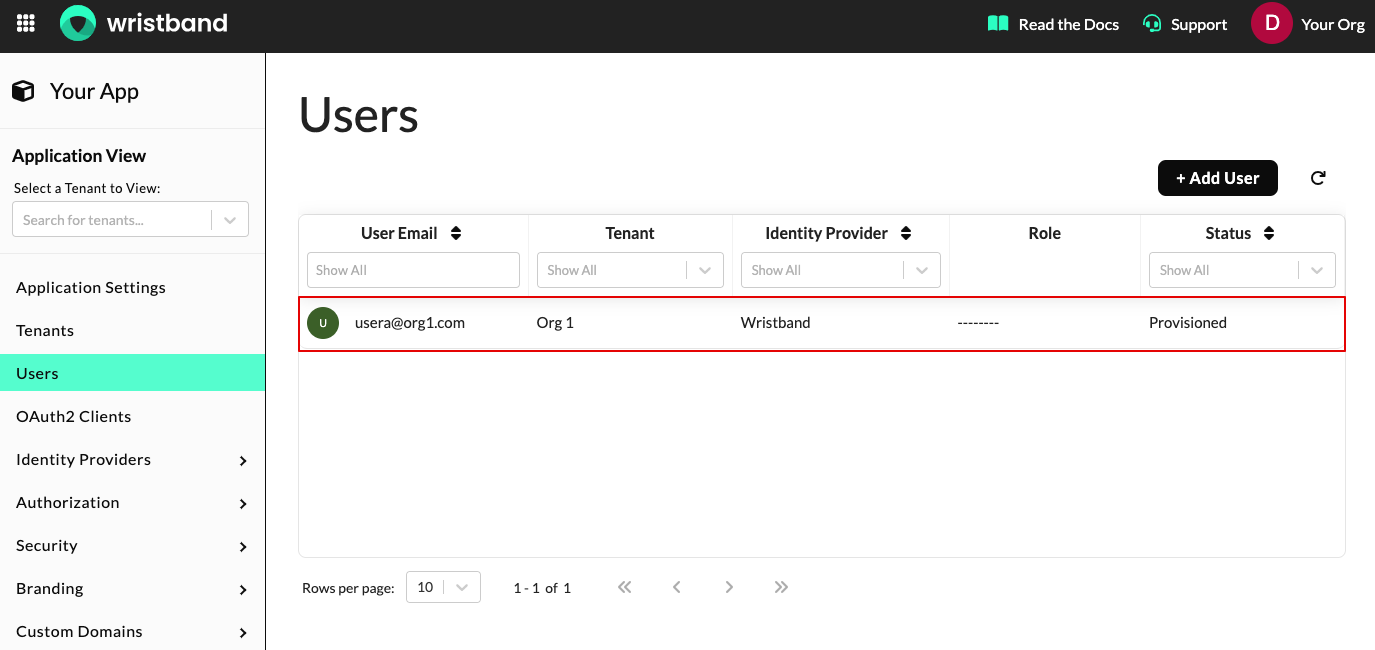
Task: Click the Support headset icon
Action: (x=1152, y=24)
